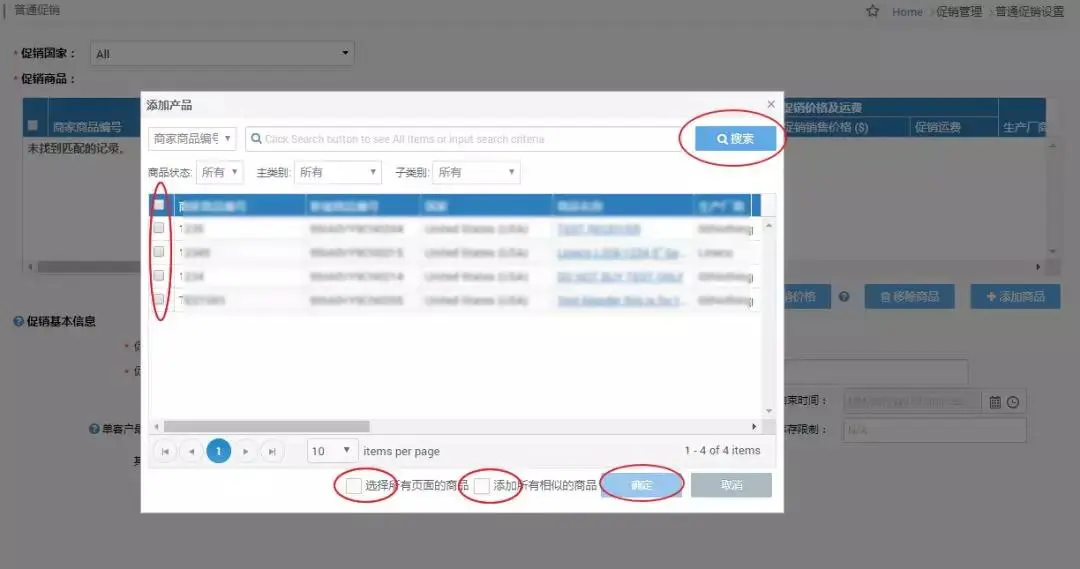Click help icon beside 促销基本信息 heading
1080x569 pixels.
[x=19, y=321]
